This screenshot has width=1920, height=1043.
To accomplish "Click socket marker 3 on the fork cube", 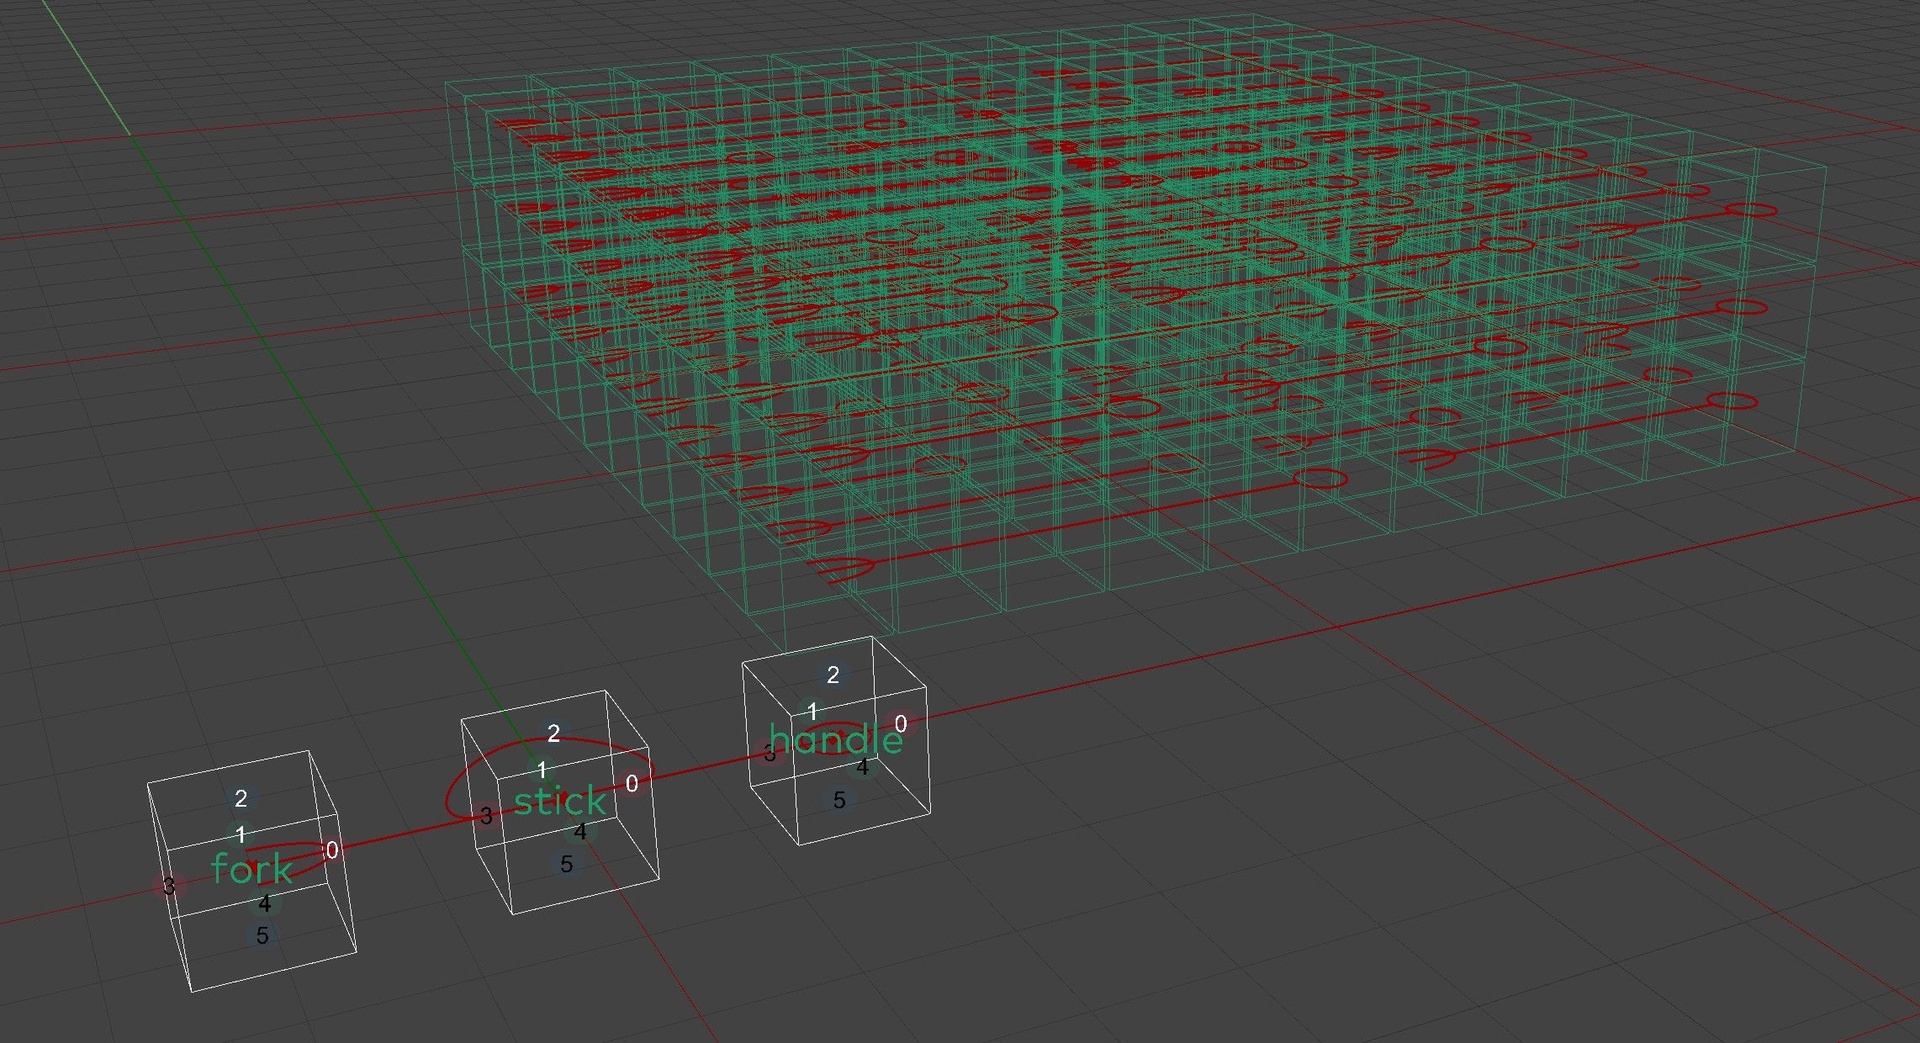I will (169, 886).
